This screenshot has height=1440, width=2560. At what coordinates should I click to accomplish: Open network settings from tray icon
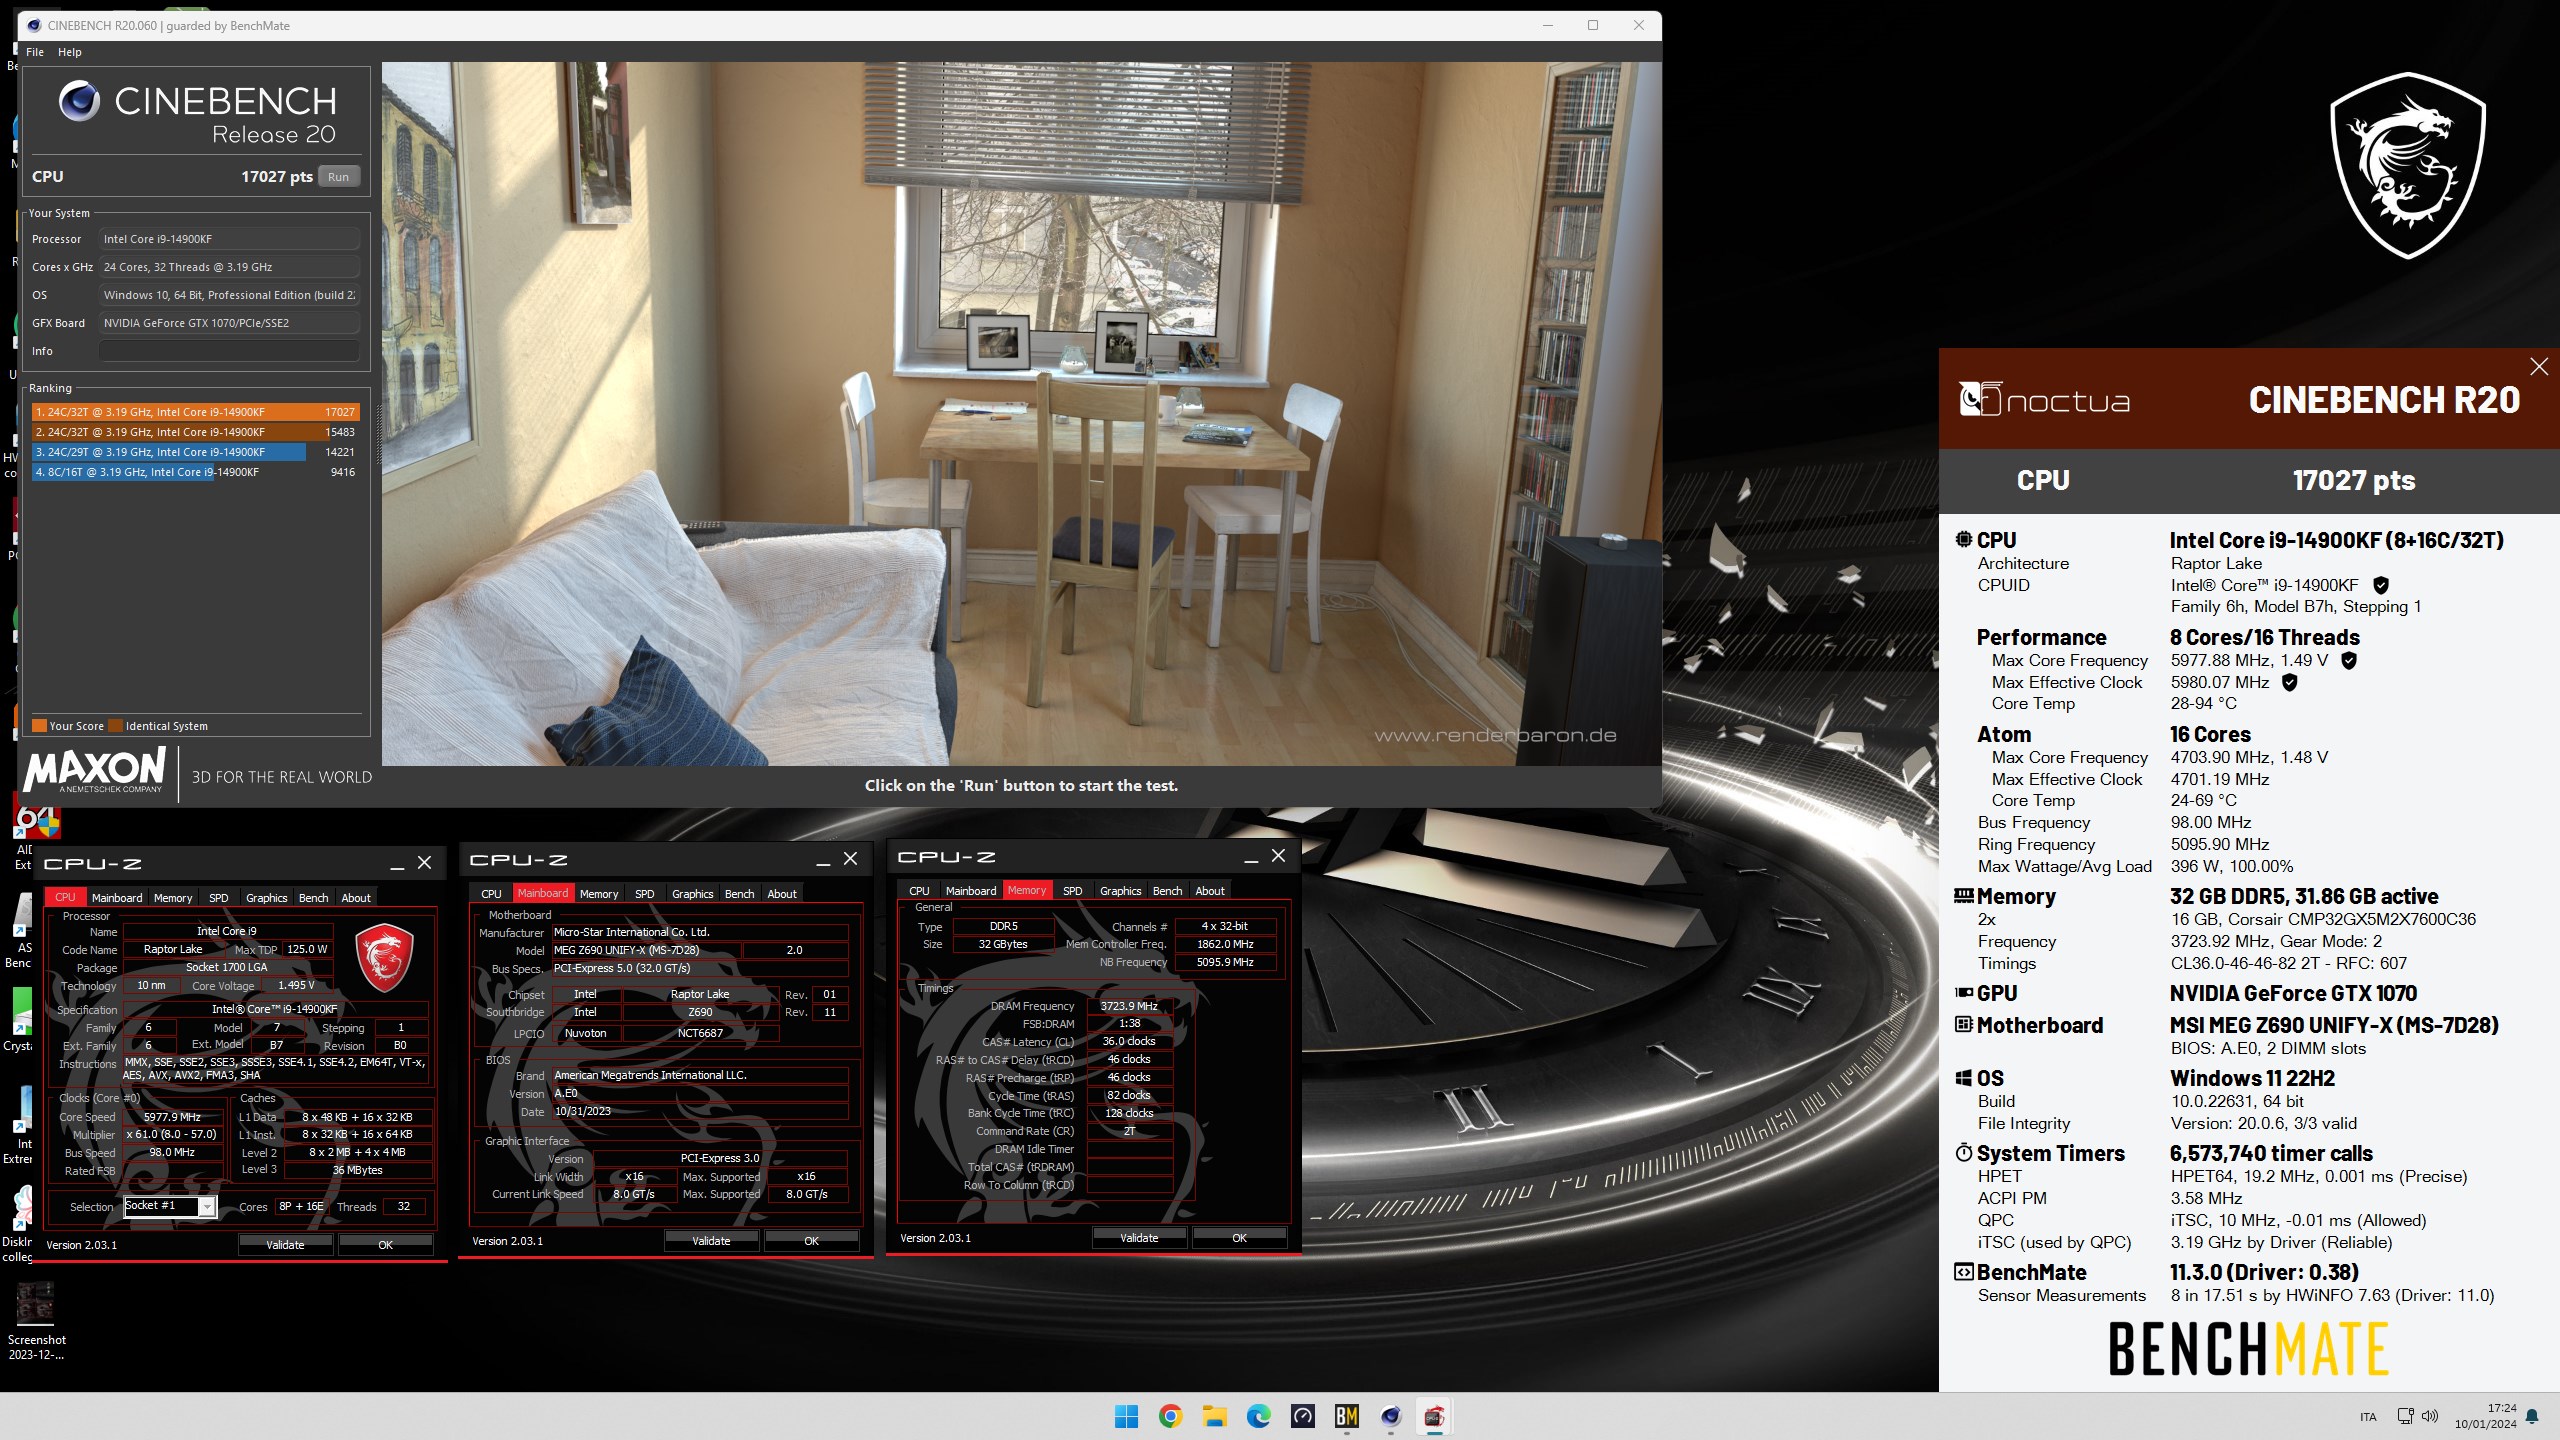(x=2405, y=1416)
